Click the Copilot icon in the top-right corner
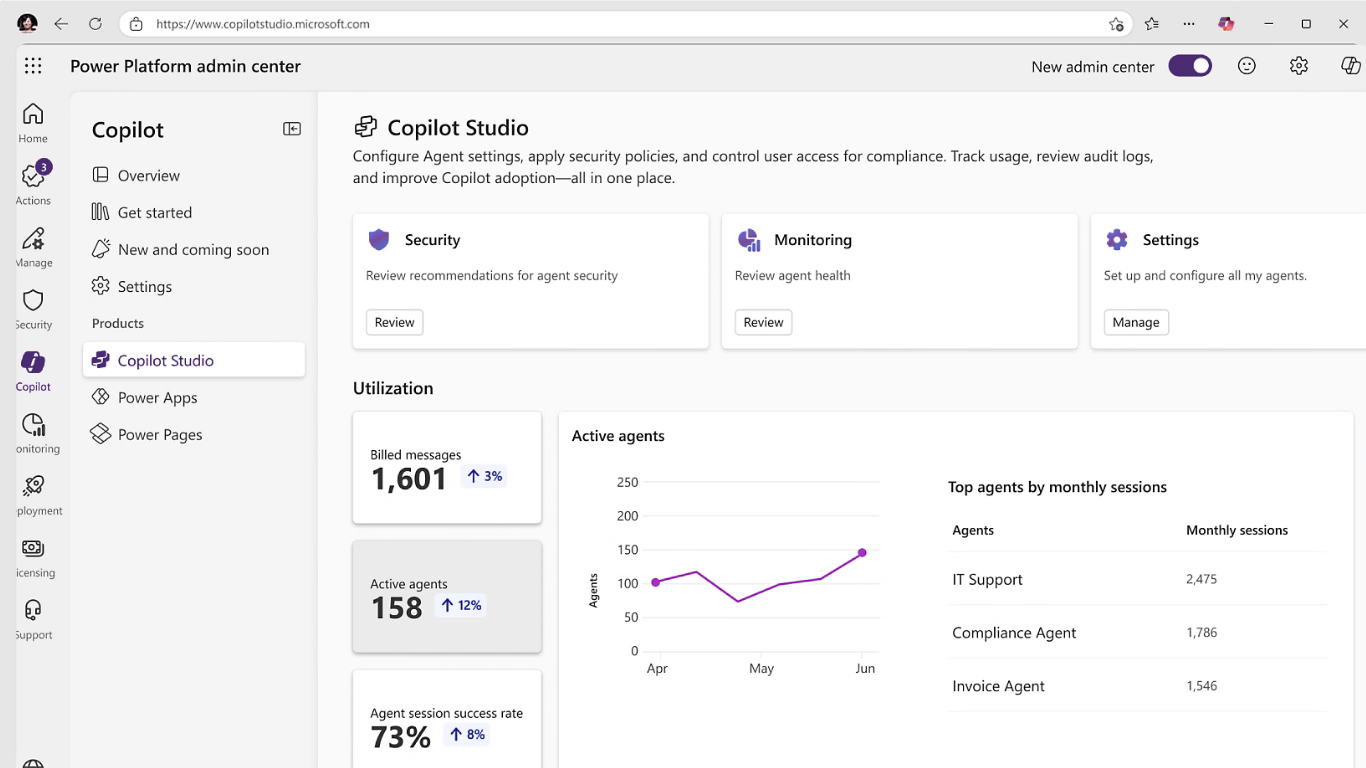 pos(1352,65)
